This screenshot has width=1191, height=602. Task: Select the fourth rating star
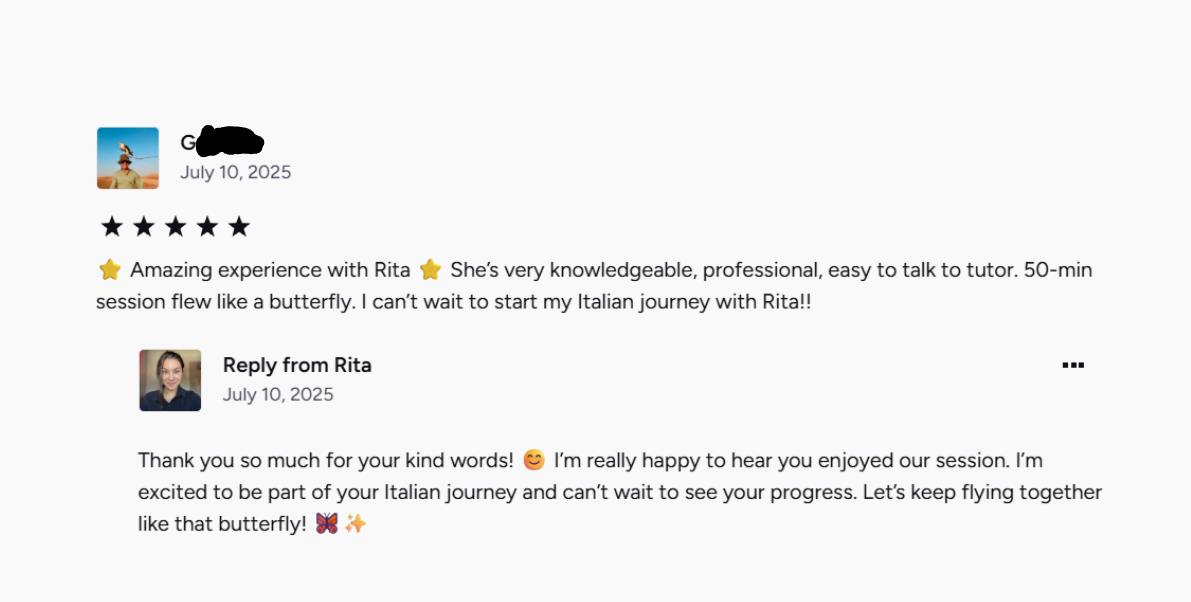click(207, 227)
